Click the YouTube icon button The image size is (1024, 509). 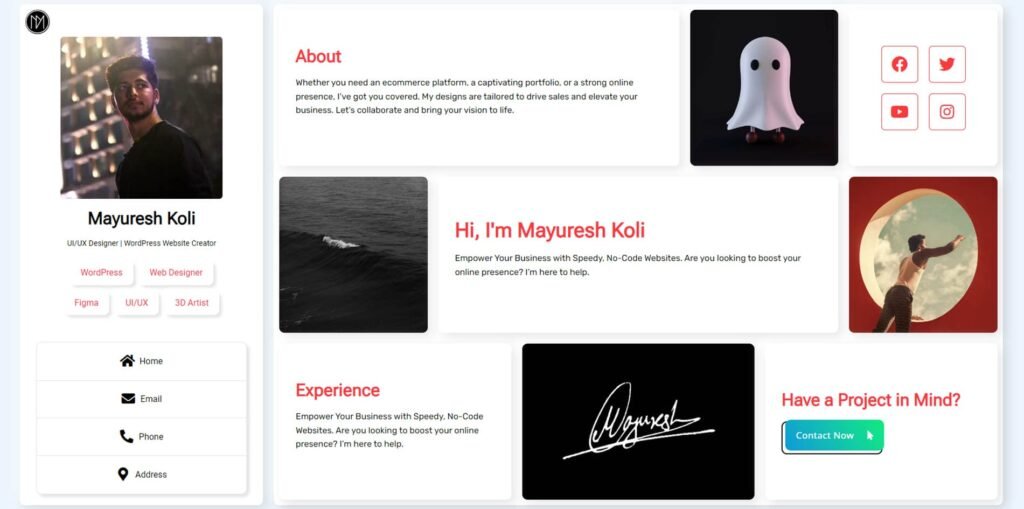point(899,112)
